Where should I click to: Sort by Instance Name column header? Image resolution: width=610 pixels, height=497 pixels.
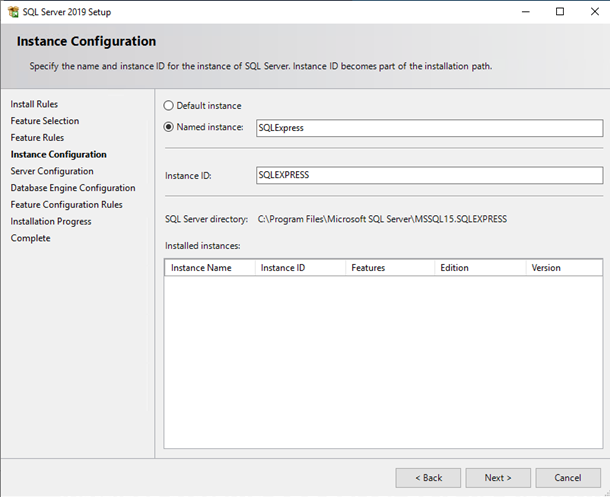point(210,268)
